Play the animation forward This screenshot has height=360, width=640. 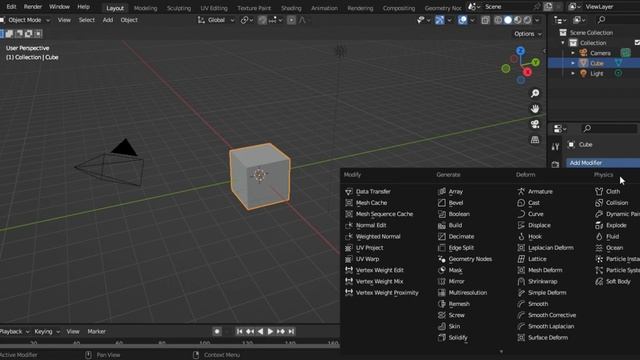click(270, 331)
